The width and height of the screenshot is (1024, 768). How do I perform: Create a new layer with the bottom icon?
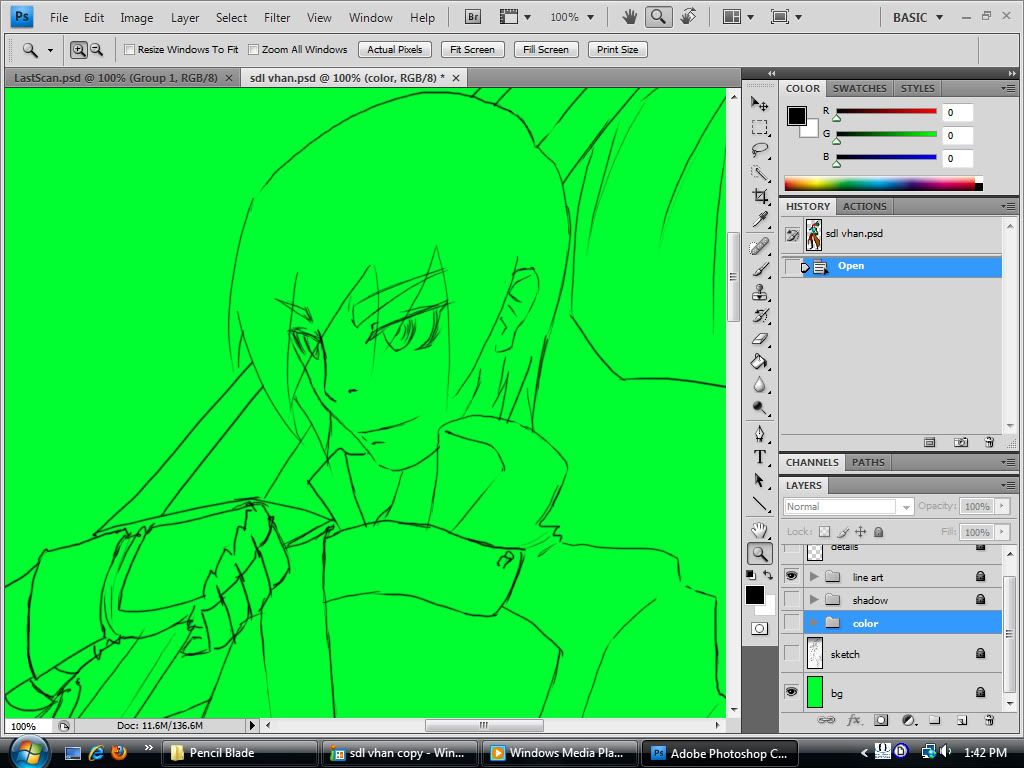[962, 720]
